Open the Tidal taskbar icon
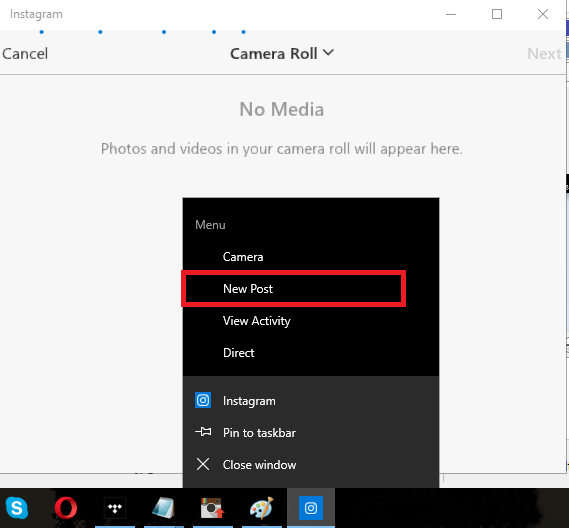Screen dimensions: 569x528 click(115, 508)
